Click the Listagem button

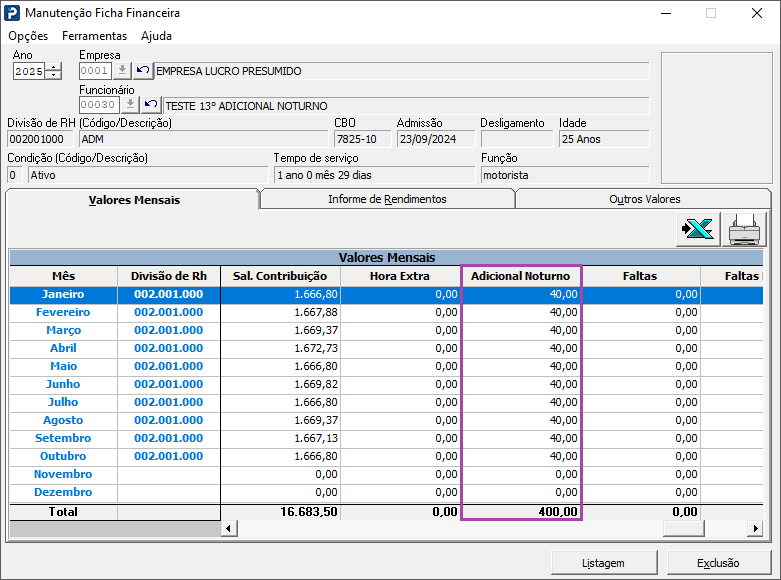pos(604,563)
